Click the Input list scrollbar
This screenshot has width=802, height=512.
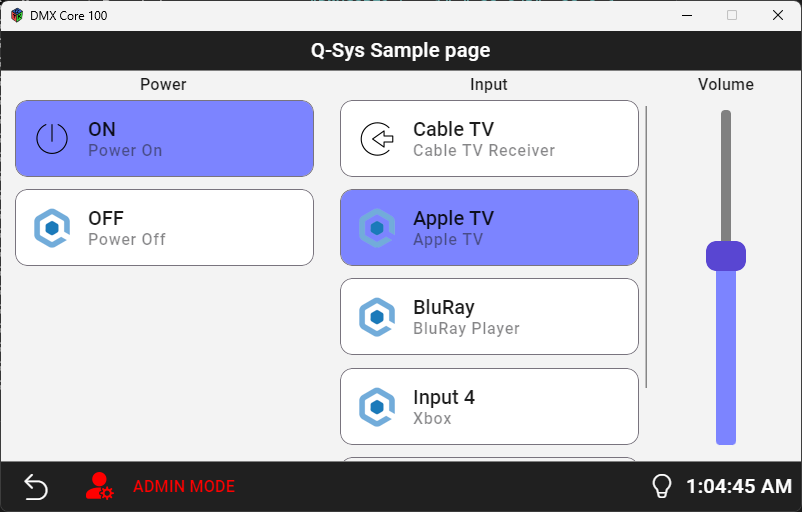tap(647, 246)
